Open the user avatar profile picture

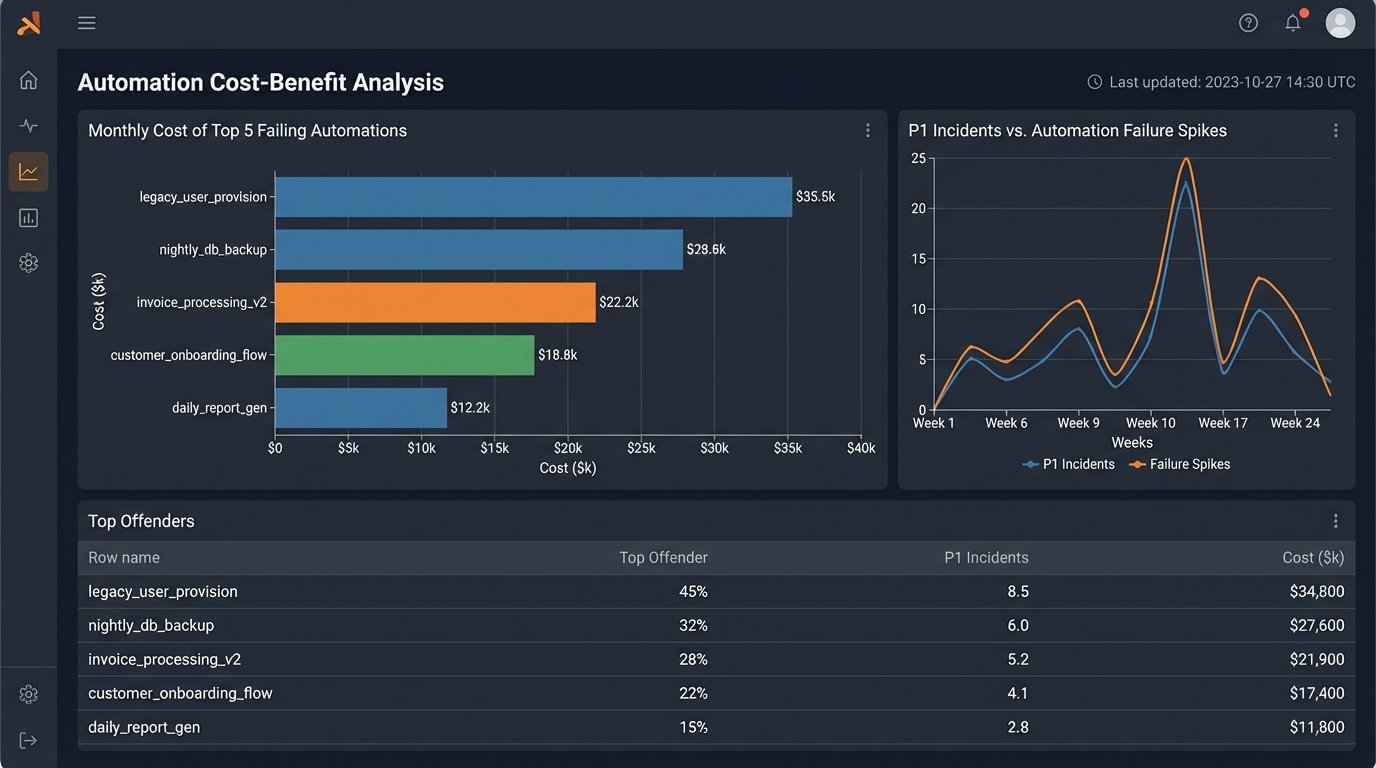tap(1340, 22)
